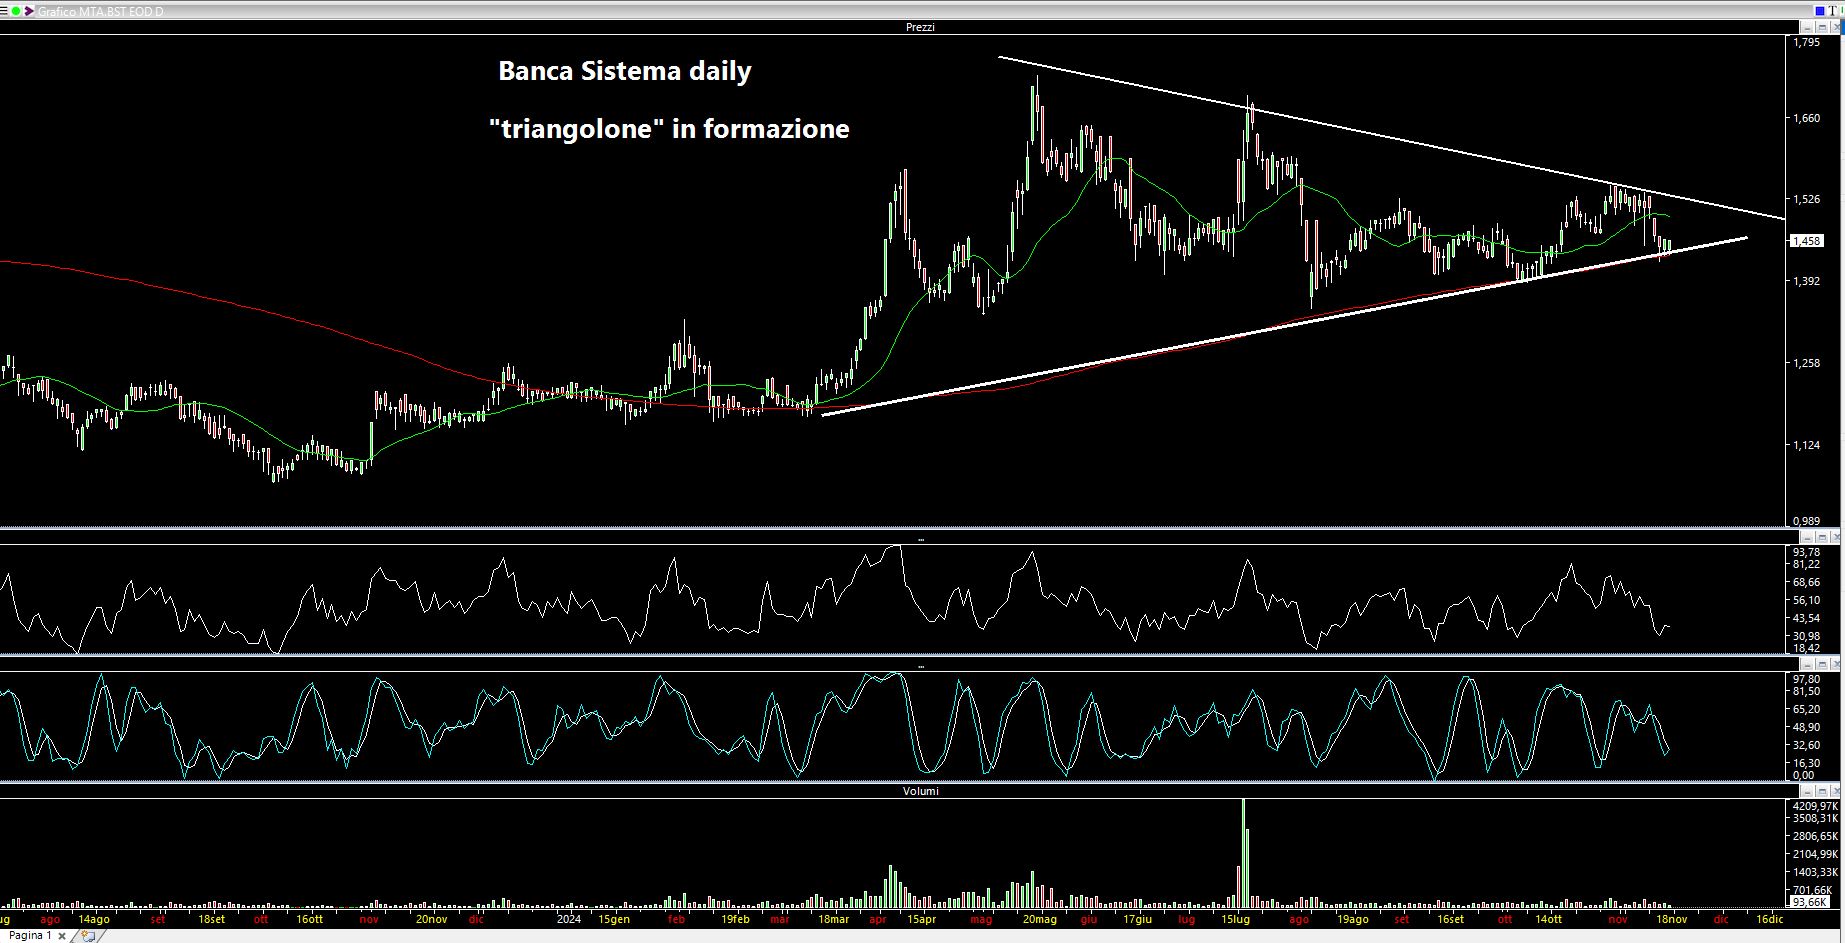The width and height of the screenshot is (1845, 943).
Task: Open a new page with the star tab icon
Action: (88, 936)
